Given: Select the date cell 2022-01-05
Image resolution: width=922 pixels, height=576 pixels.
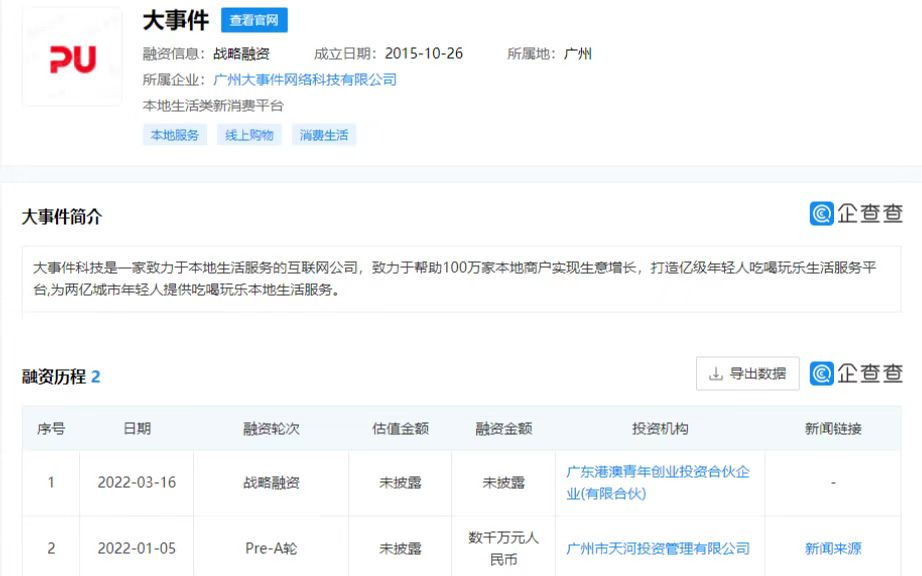Looking at the screenshot, I should tap(137, 548).
